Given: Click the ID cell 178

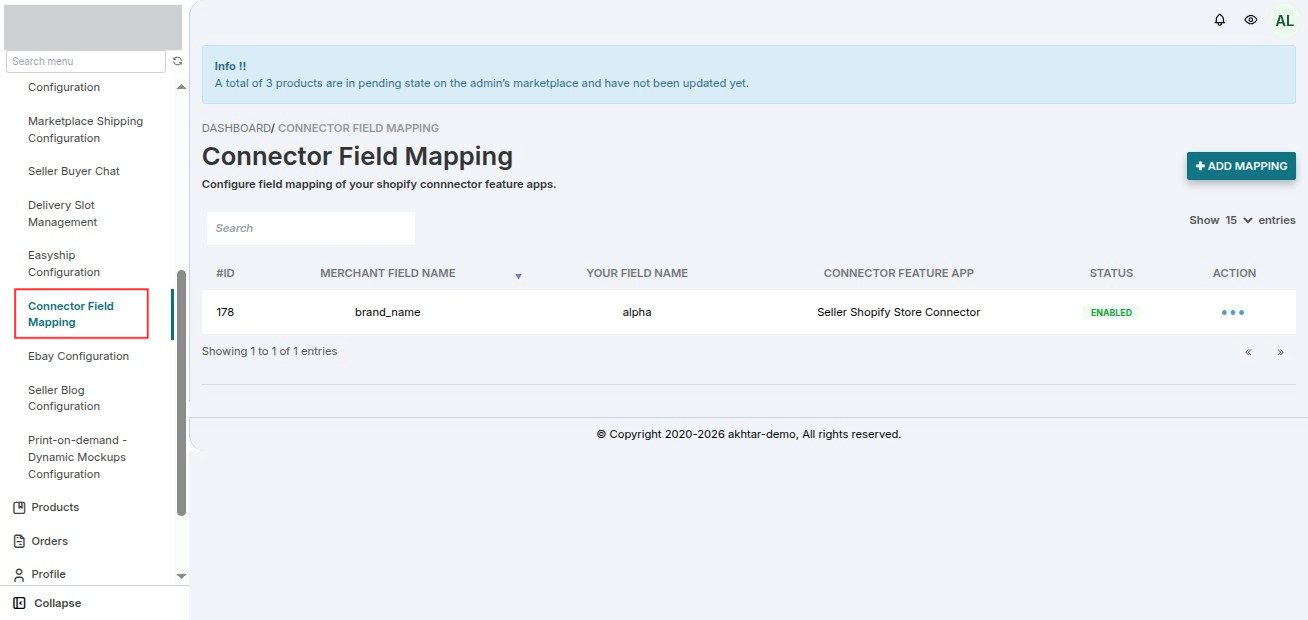Looking at the screenshot, I should point(225,312).
